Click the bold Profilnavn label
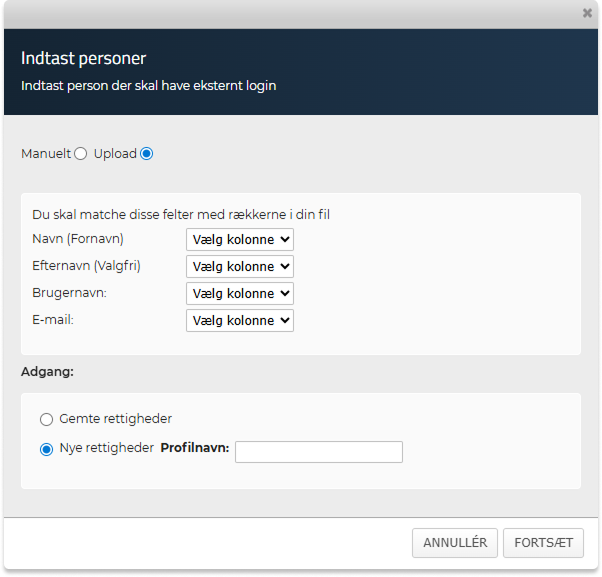The width and height of the screenshot is (602, 577). [195, 448]
